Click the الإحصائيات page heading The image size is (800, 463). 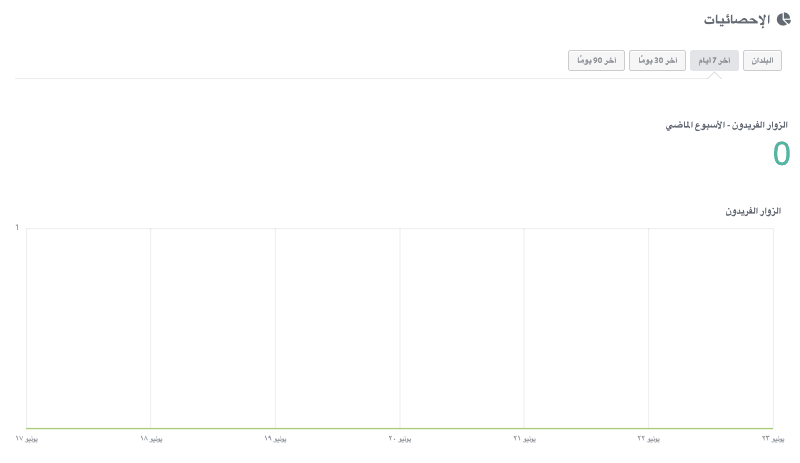pos(737,20)
